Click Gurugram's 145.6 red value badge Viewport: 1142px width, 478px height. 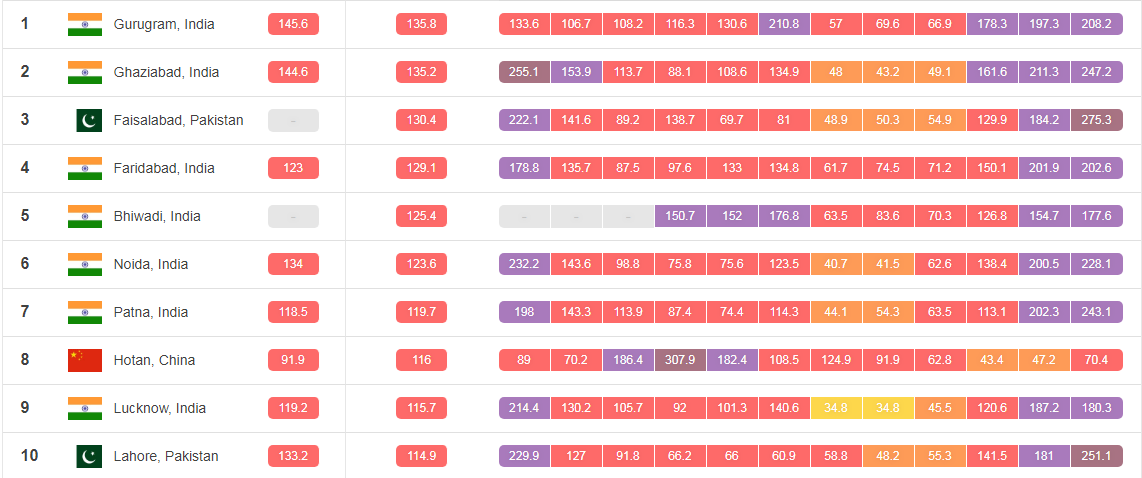[x=293, y=24]
